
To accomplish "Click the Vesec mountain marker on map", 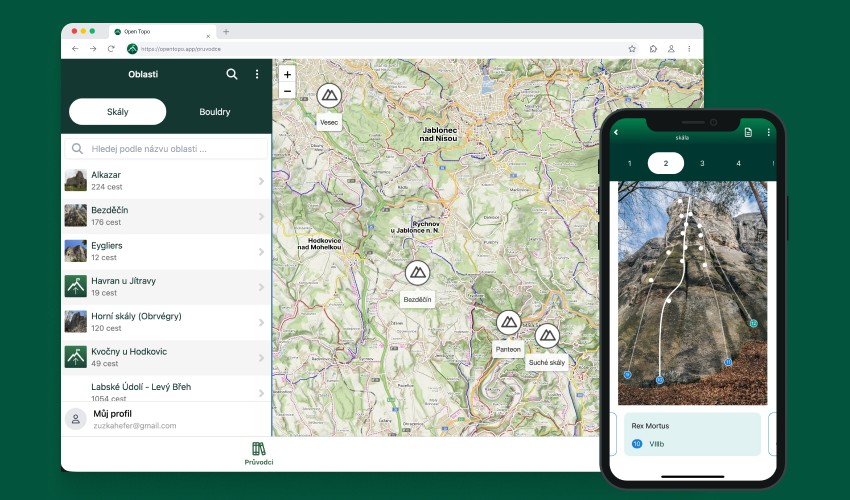I will pyautogui.click(x=328, y=96).
